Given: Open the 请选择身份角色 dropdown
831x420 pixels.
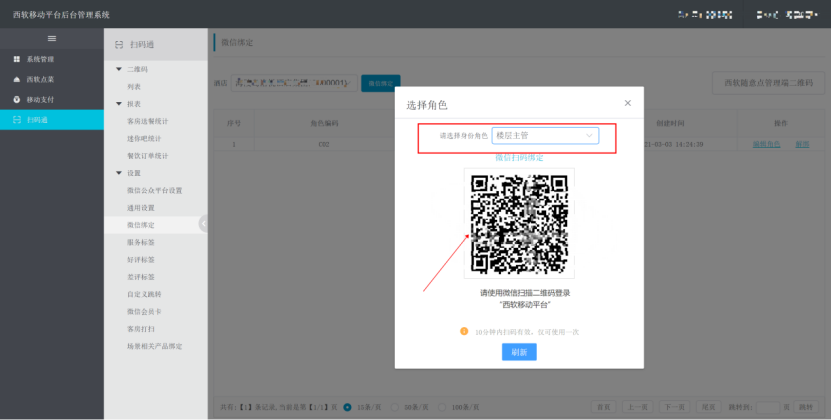Looking at the screenshot, I should 545,136.
